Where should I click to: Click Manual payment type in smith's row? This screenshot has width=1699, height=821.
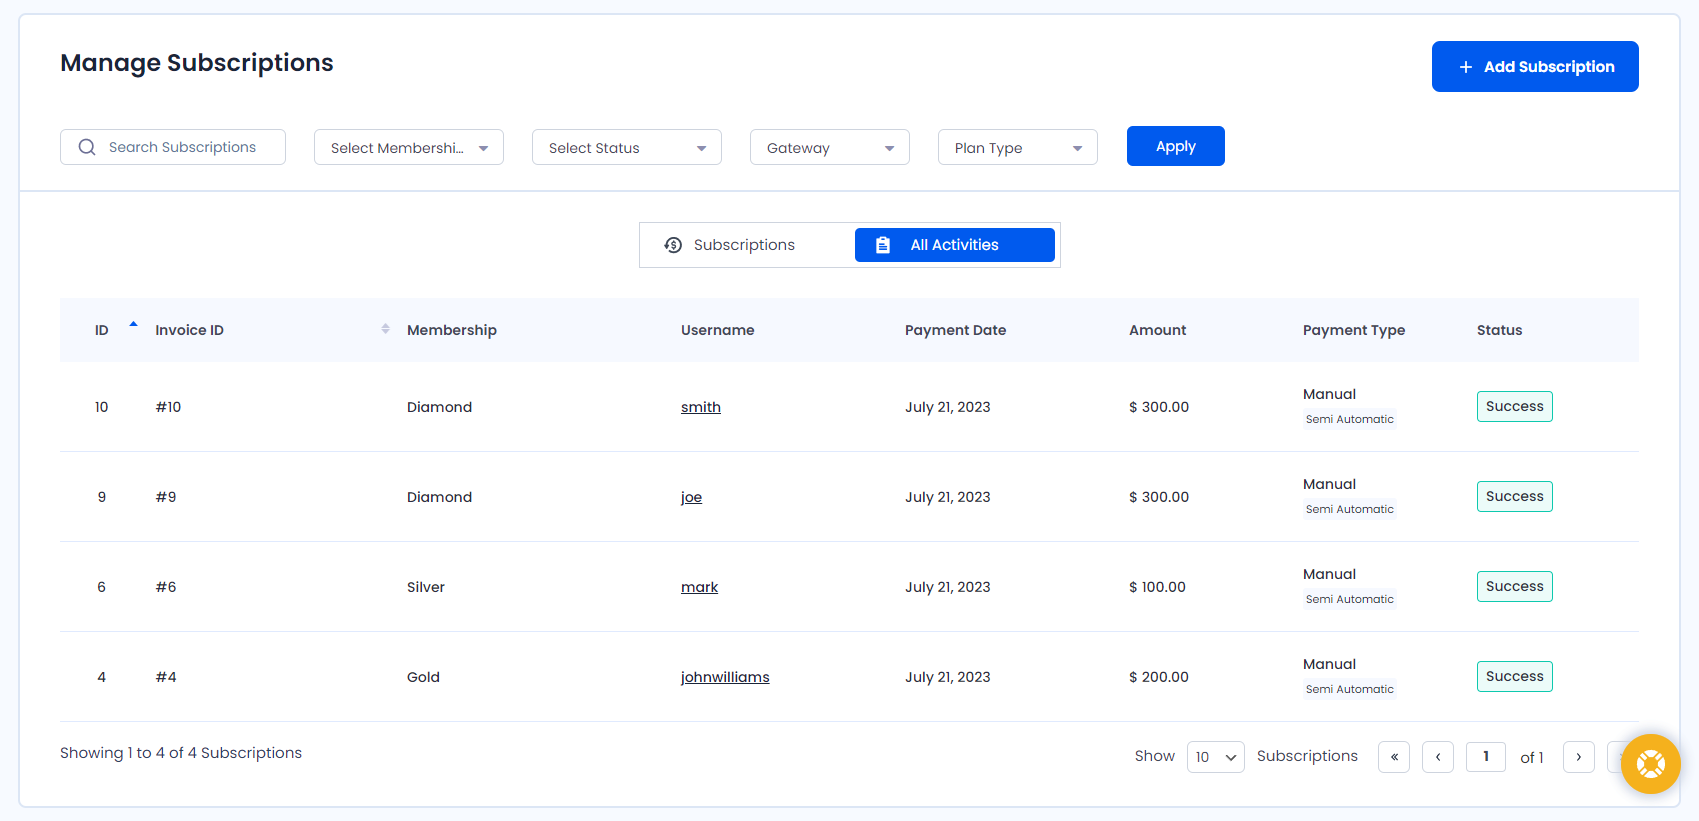click(x=1329, y=394)
